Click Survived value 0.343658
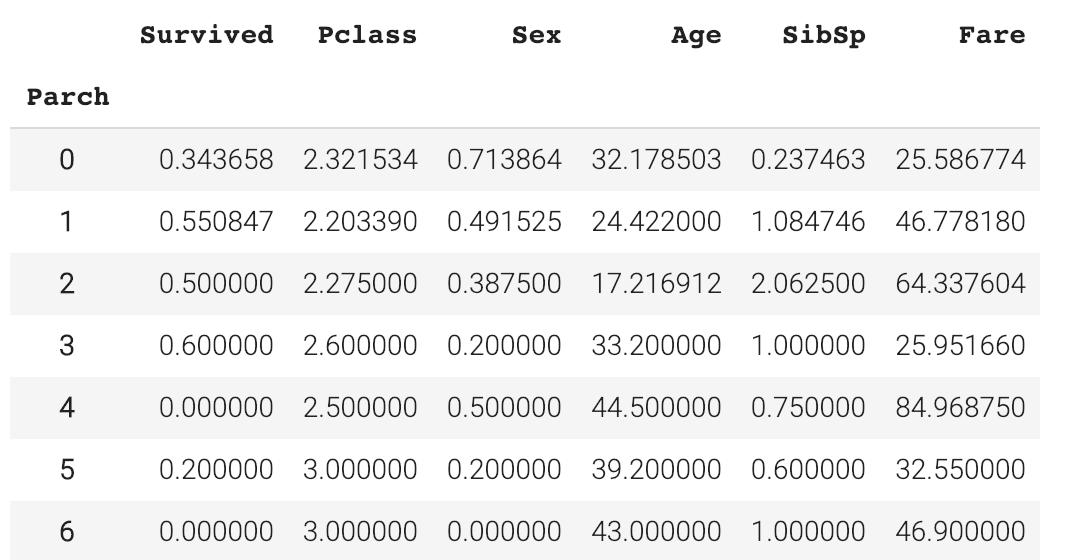1072x560 pixels. coord(216,160)
